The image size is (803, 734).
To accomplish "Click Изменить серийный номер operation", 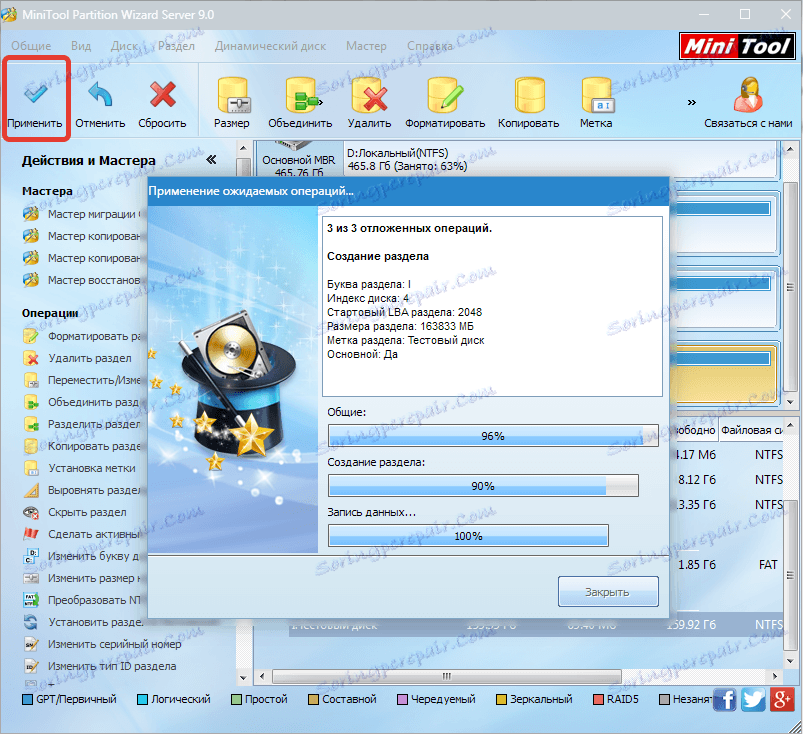I will [114, 644].
